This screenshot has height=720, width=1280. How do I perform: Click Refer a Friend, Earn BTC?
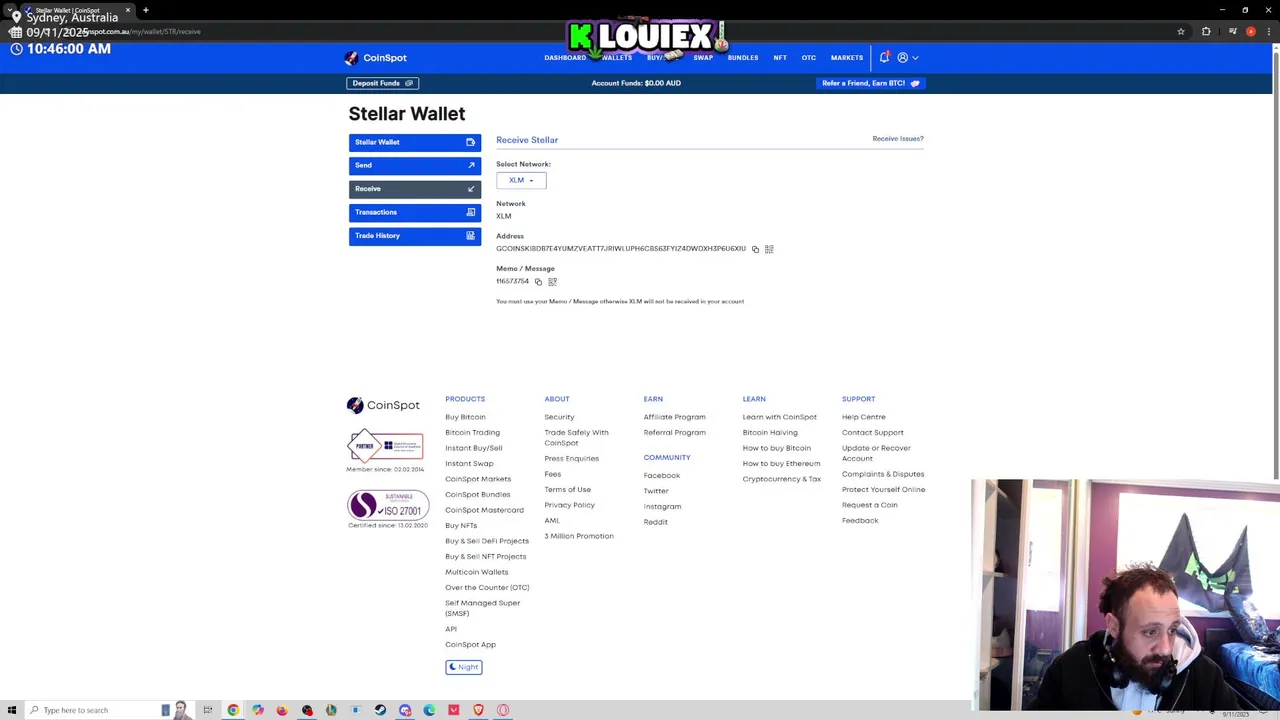(x=870, y=83)
